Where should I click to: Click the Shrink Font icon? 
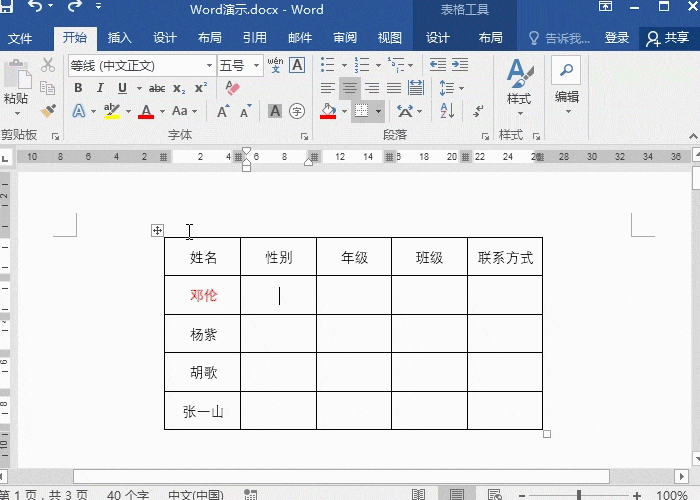click(246, 111)
